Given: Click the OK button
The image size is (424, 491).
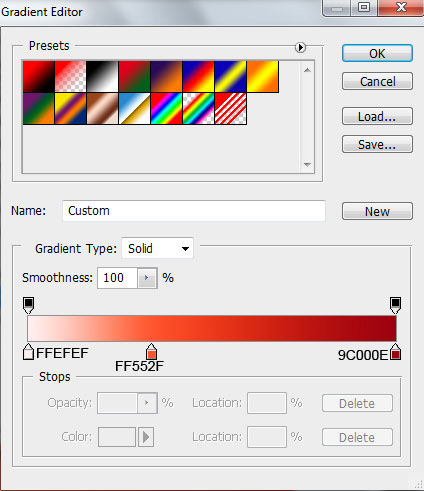Looking at the screenshot, I should pyautogui.click(x=377, y=53).
